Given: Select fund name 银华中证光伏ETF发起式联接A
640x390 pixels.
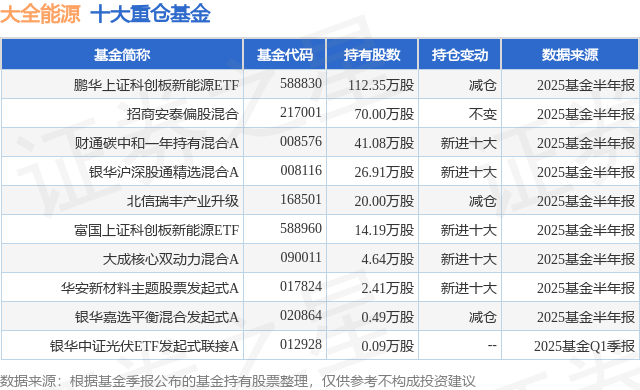Looking at the screenshot, I should coord(144,346).
